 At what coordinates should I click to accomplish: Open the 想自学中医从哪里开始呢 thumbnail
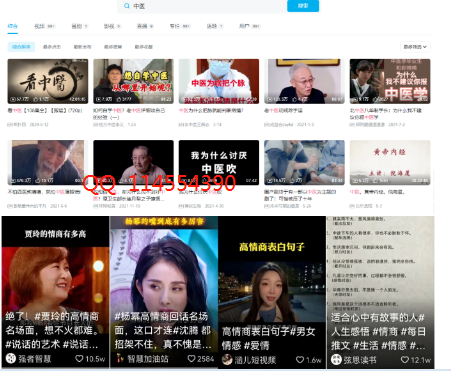133,81
